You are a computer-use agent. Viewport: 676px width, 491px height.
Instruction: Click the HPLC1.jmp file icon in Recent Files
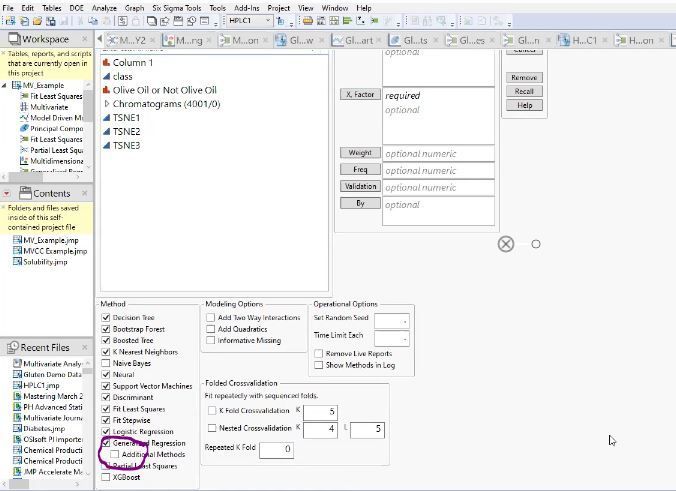[x=17, y=385]
